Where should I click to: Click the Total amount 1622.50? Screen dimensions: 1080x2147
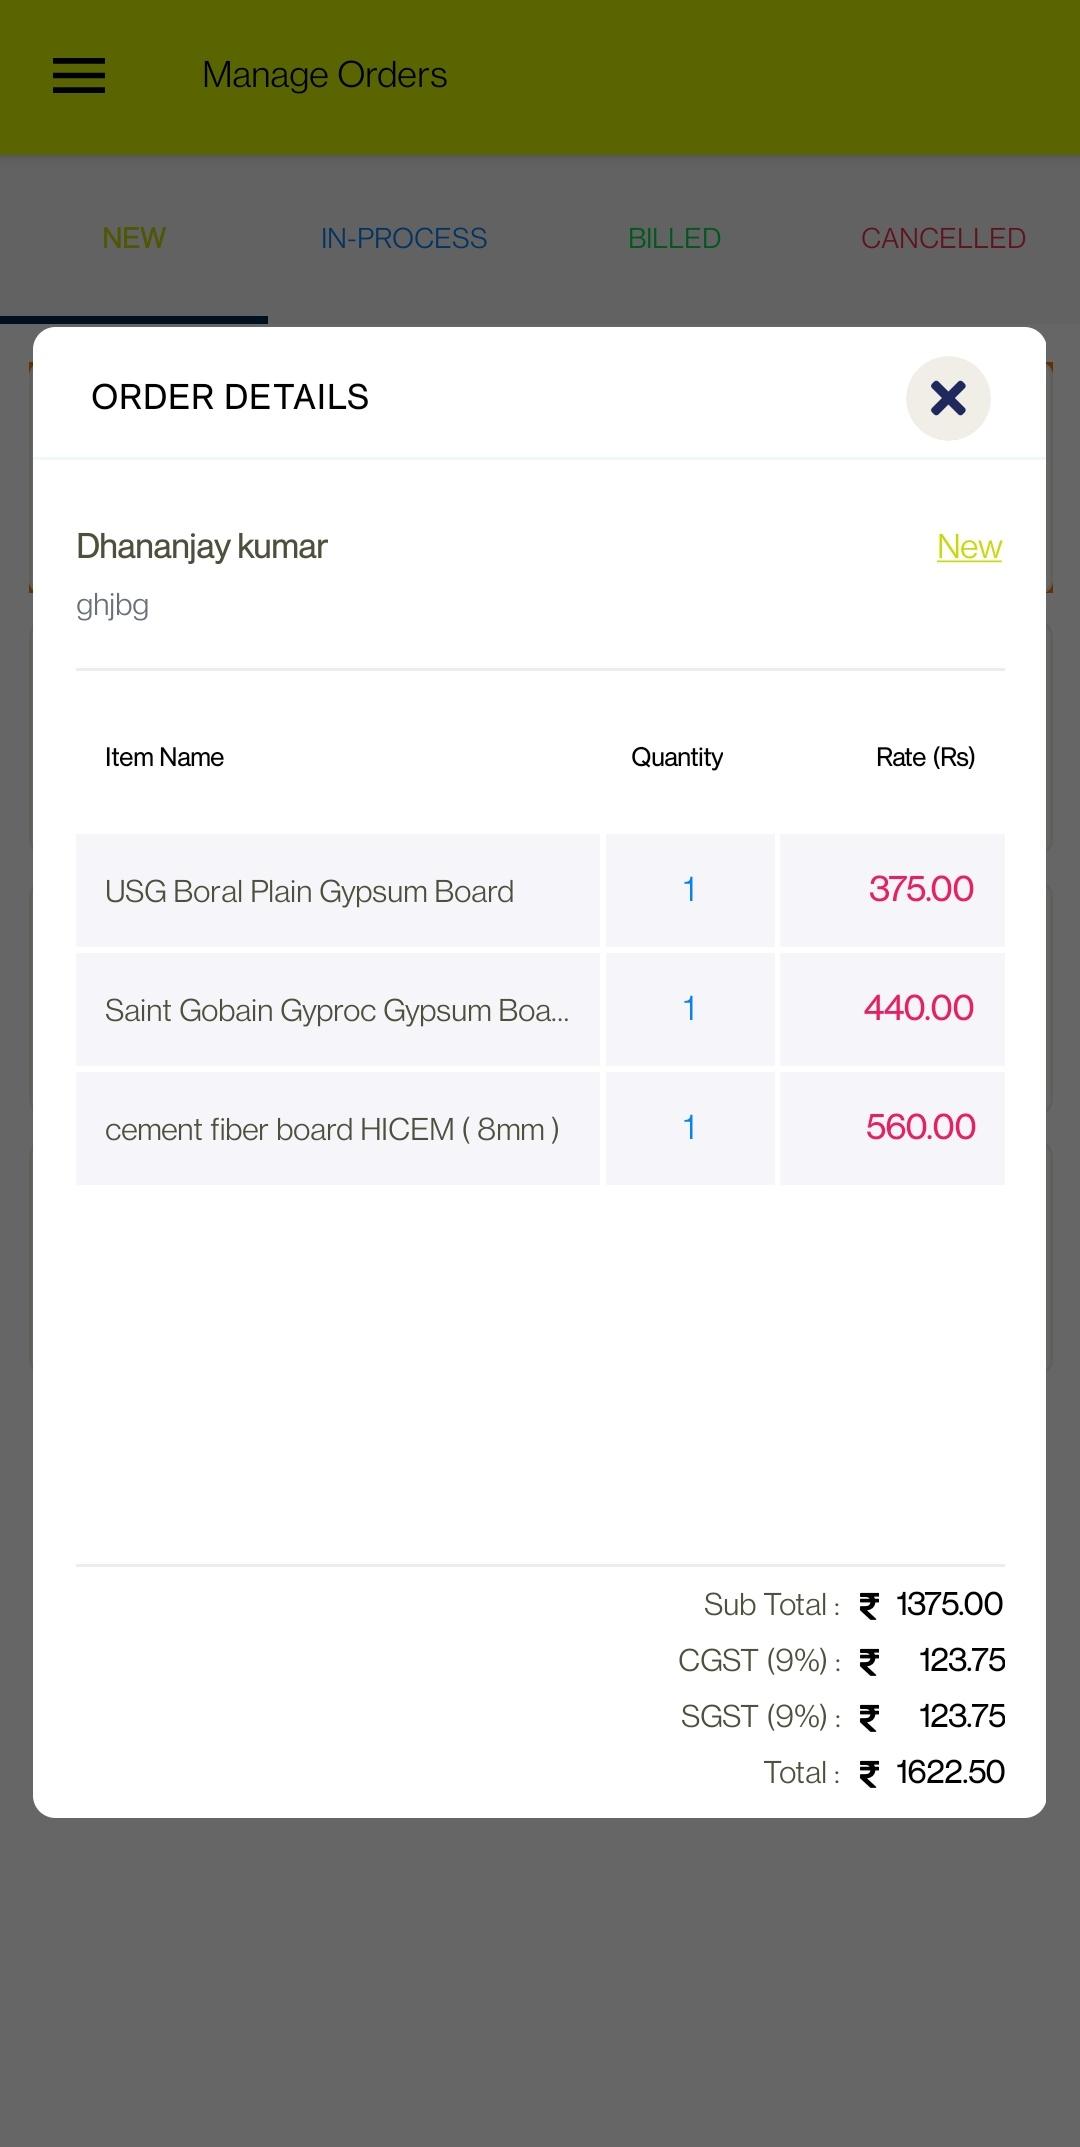tap(950, 1772)
